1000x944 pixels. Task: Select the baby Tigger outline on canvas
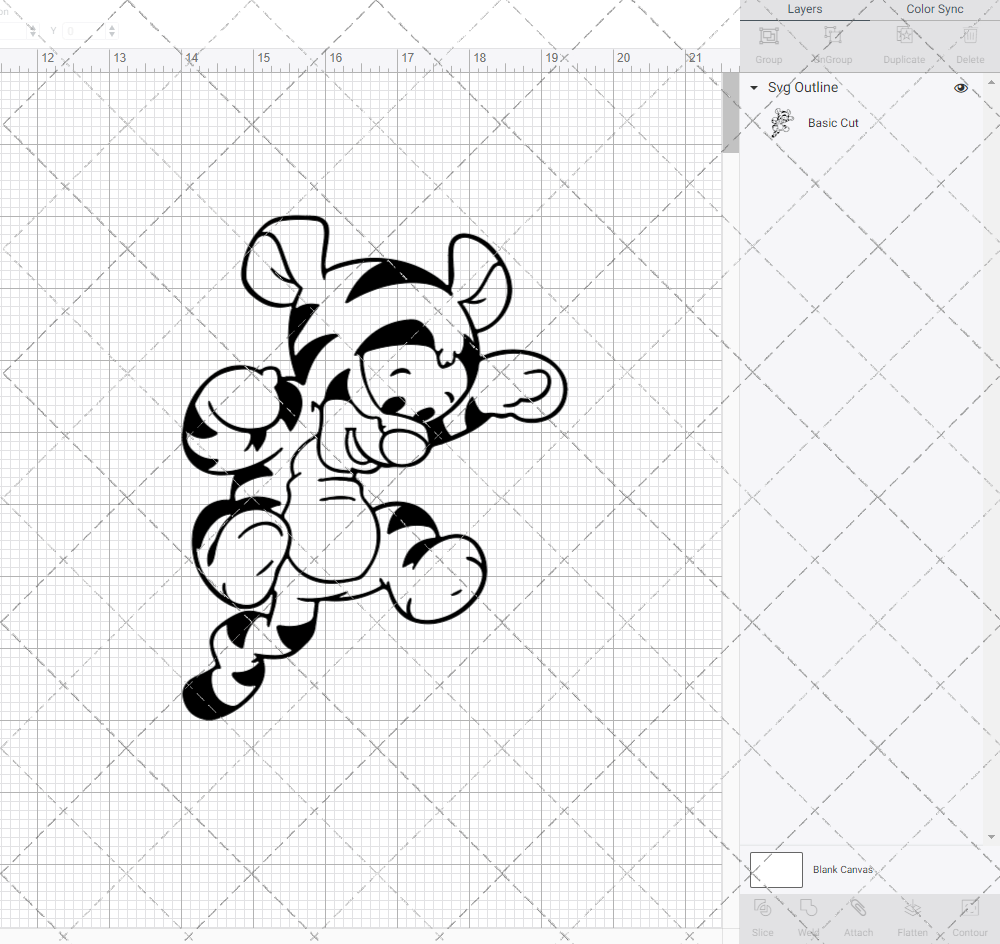coord(374,468)
